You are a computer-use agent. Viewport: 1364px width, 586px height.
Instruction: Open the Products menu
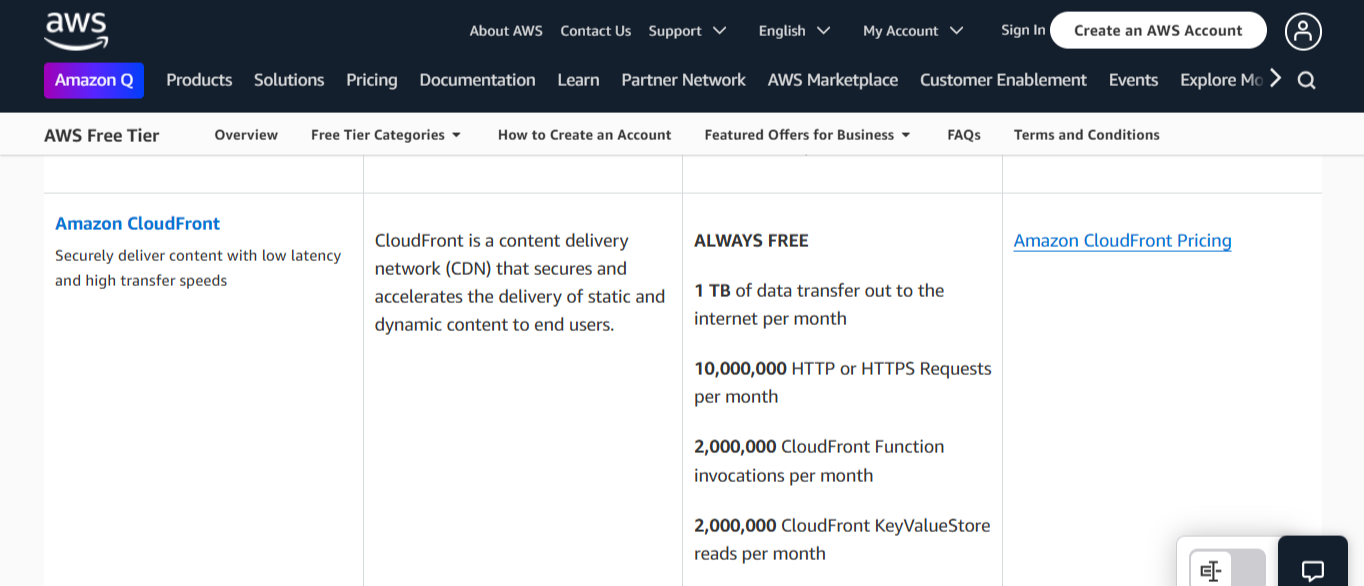[x=199, y=80]
